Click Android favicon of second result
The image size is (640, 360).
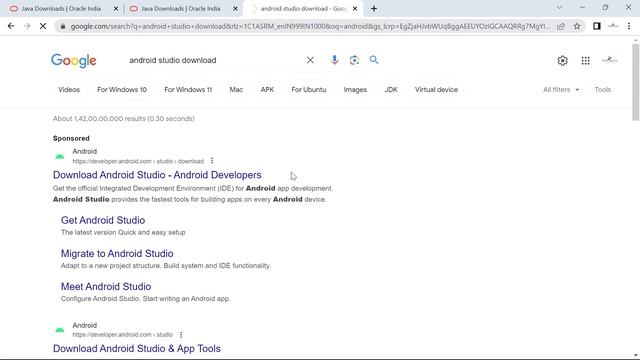pyautogui.click(x=60, y=330)
